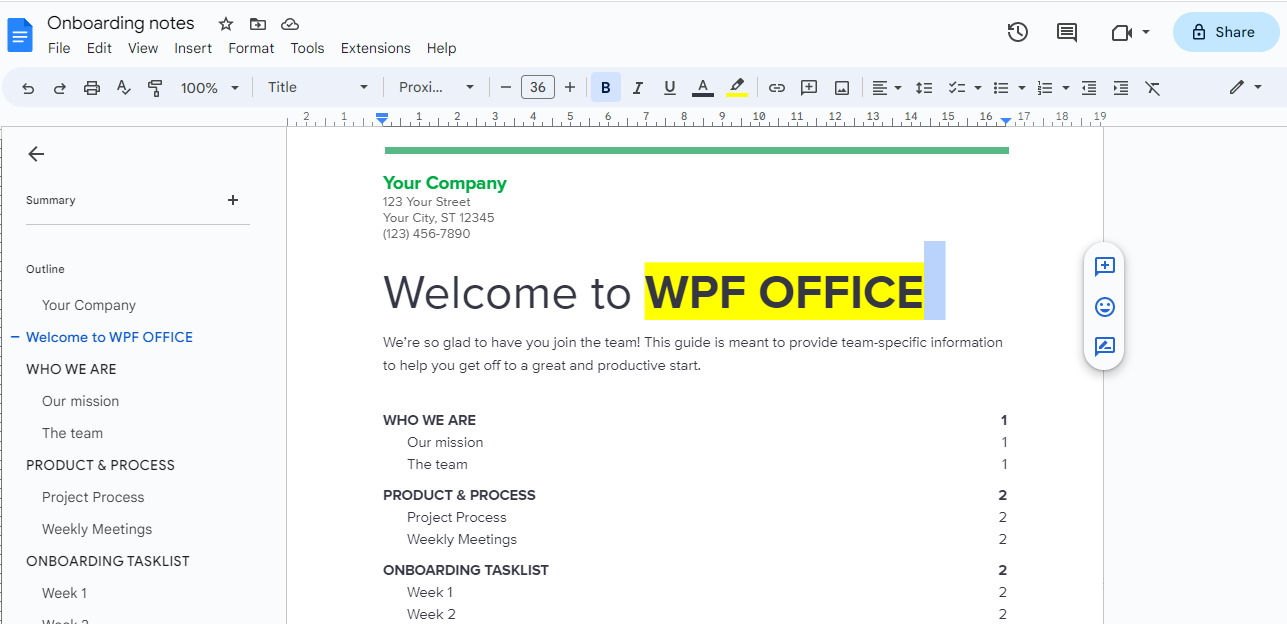
Task: Open the View menu
Action: (x=143, y=48)
